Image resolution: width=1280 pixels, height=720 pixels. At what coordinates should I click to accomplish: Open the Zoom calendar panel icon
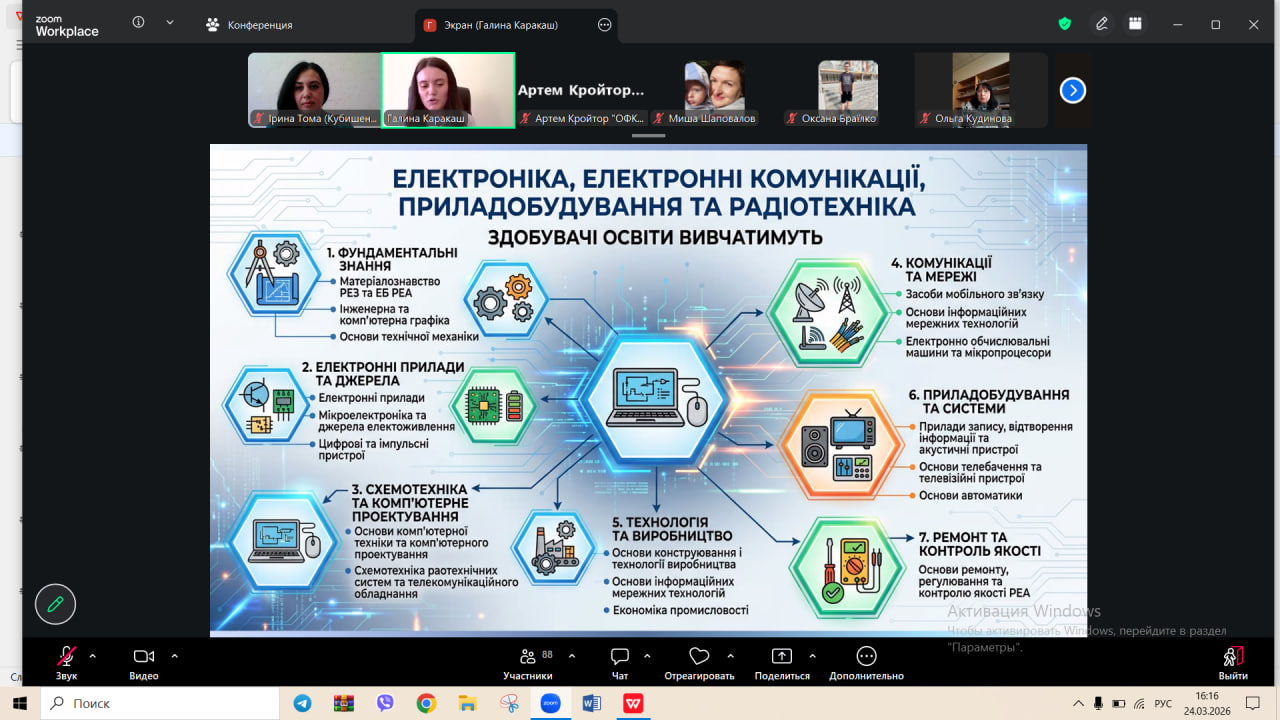[1135, 24]
